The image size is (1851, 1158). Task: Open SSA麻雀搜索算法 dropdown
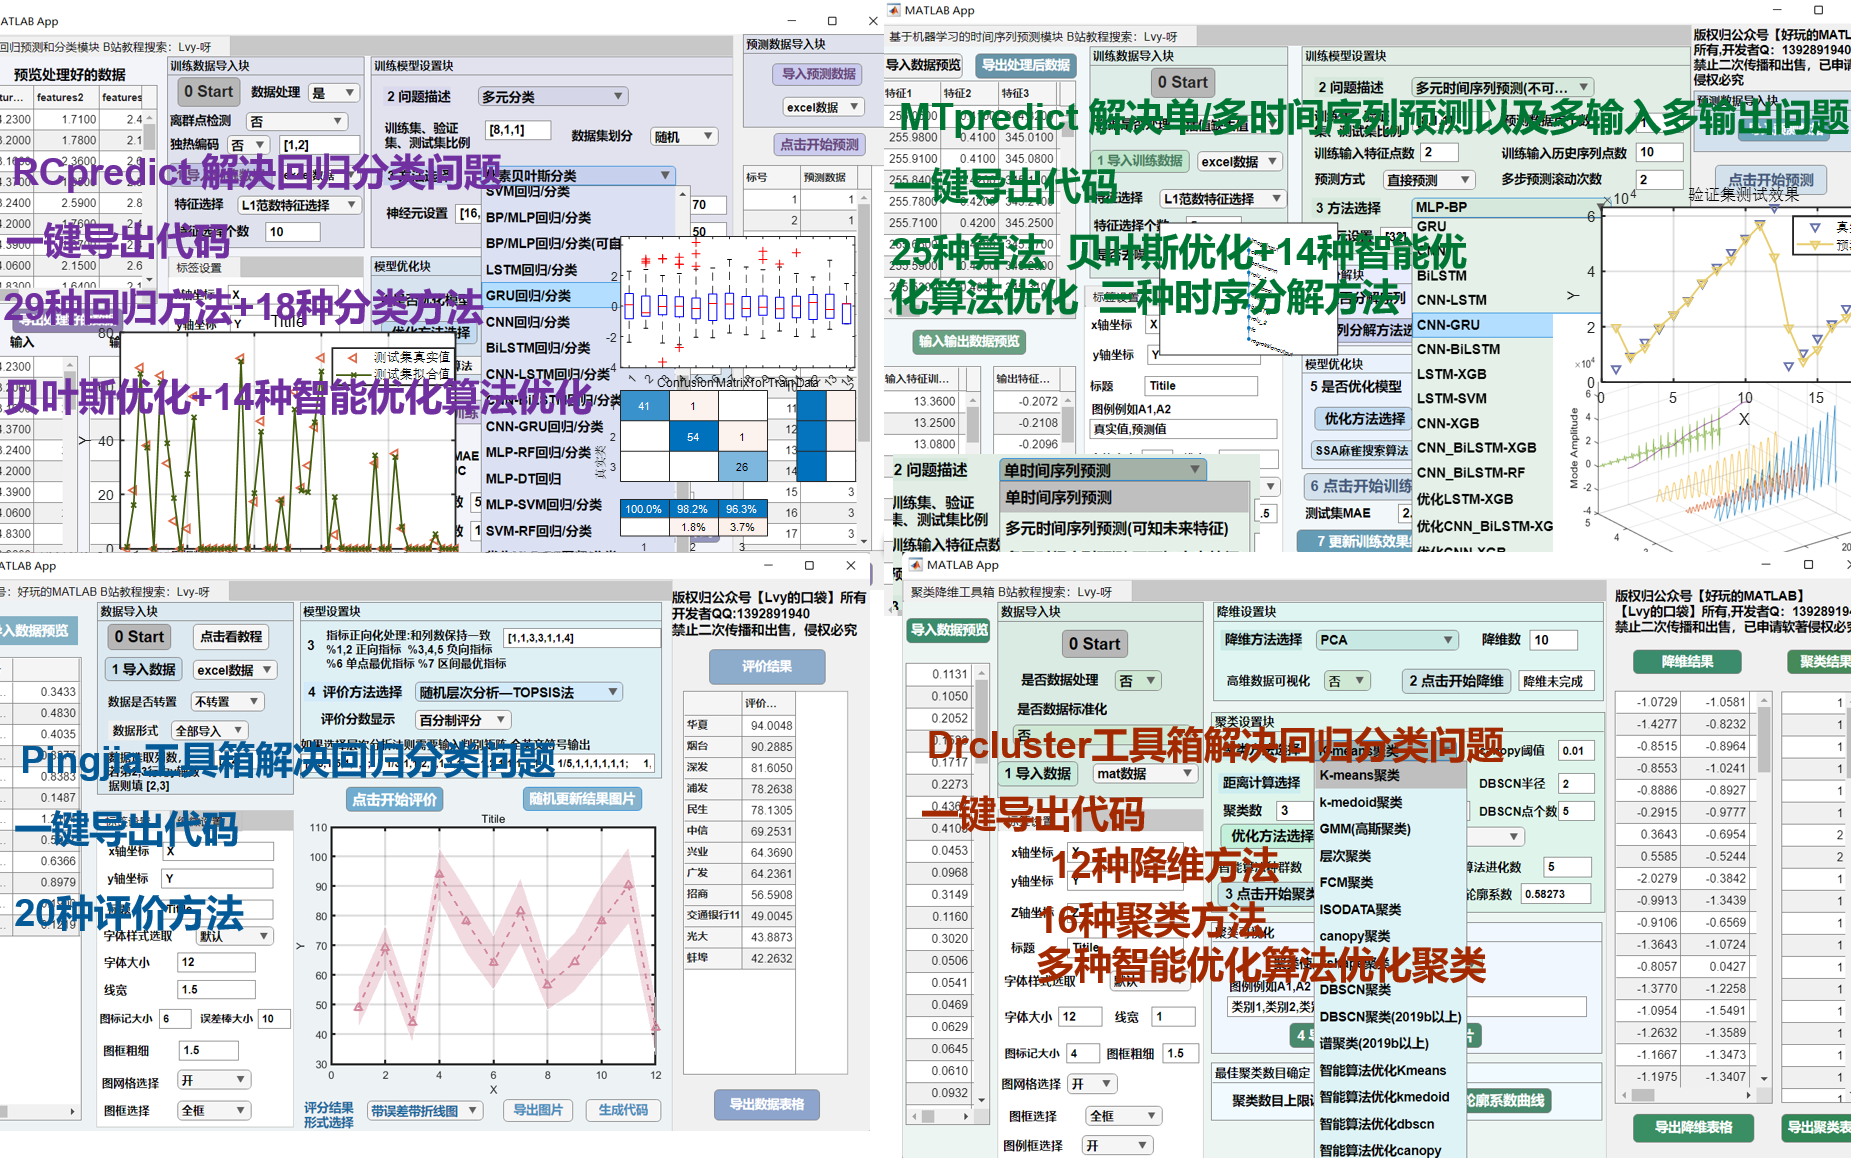[x=1360, y=451]
